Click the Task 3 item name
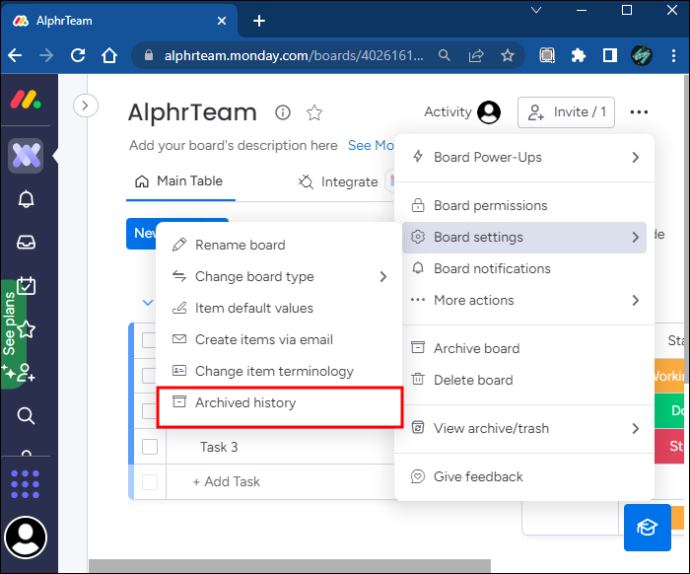The height and width of the screenshot is (574, 690). [x=219, y=447]
